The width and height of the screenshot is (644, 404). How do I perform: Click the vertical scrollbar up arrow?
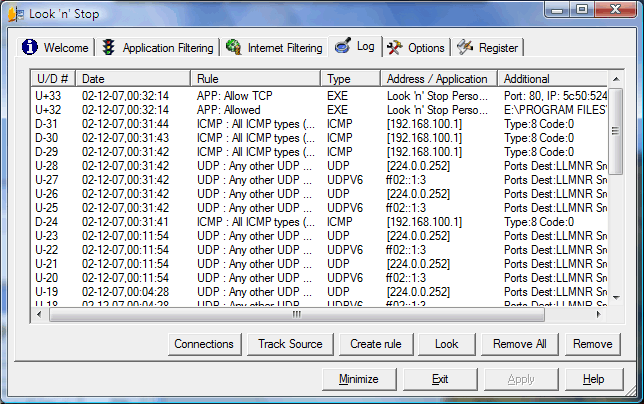[x=616, y=79]
